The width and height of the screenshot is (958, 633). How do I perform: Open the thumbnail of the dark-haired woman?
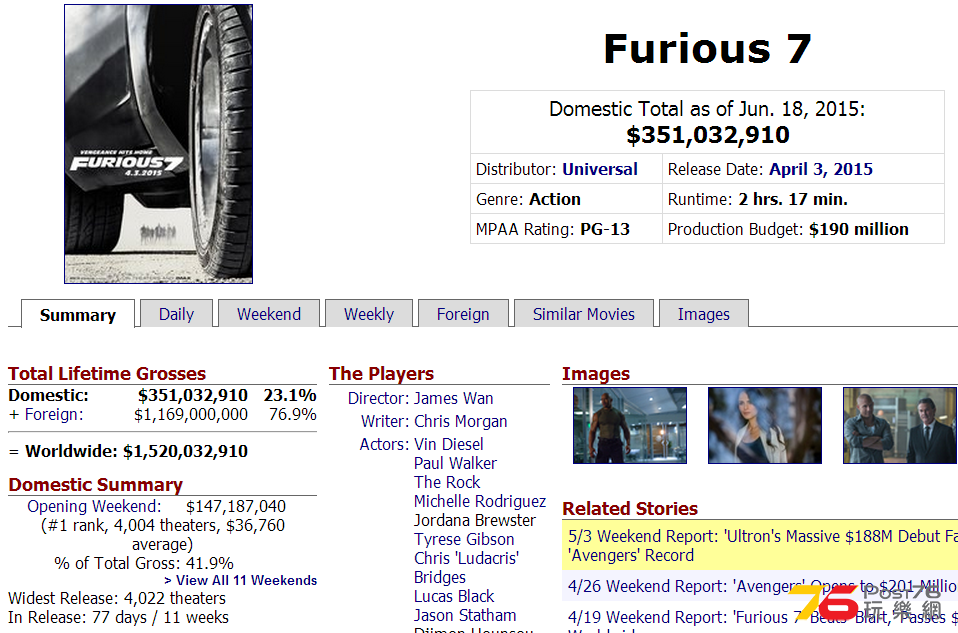[765, 425]
